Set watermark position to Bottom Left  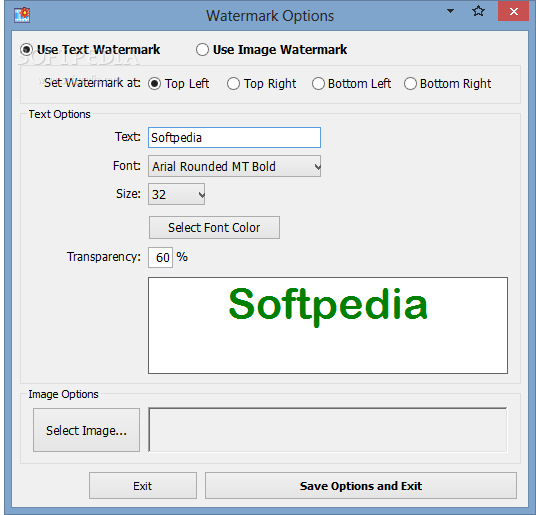(351, 84)
